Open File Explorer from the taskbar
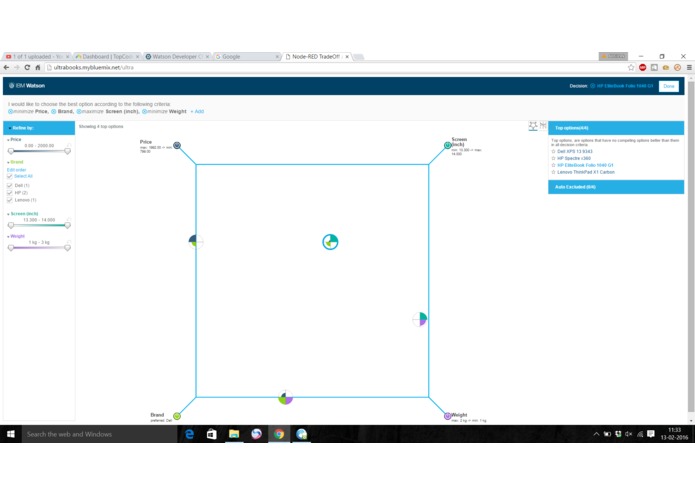Viewport: 695px width, 494px height. point(234,434)
